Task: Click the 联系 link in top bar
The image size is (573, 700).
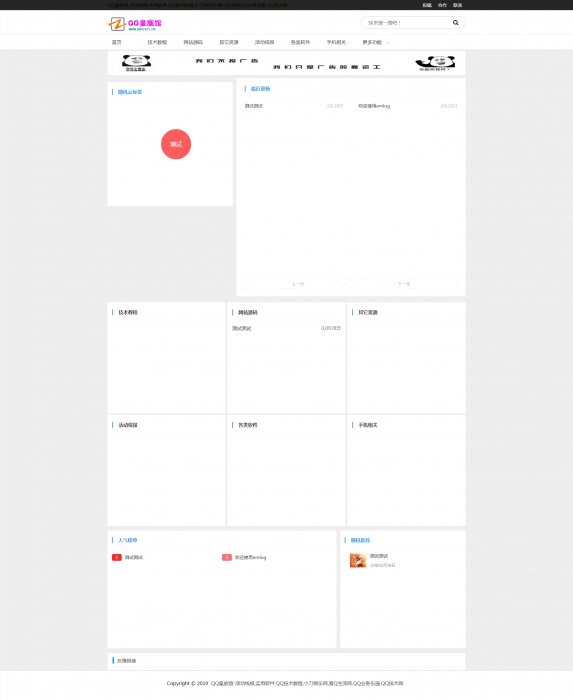Action: 457,5
